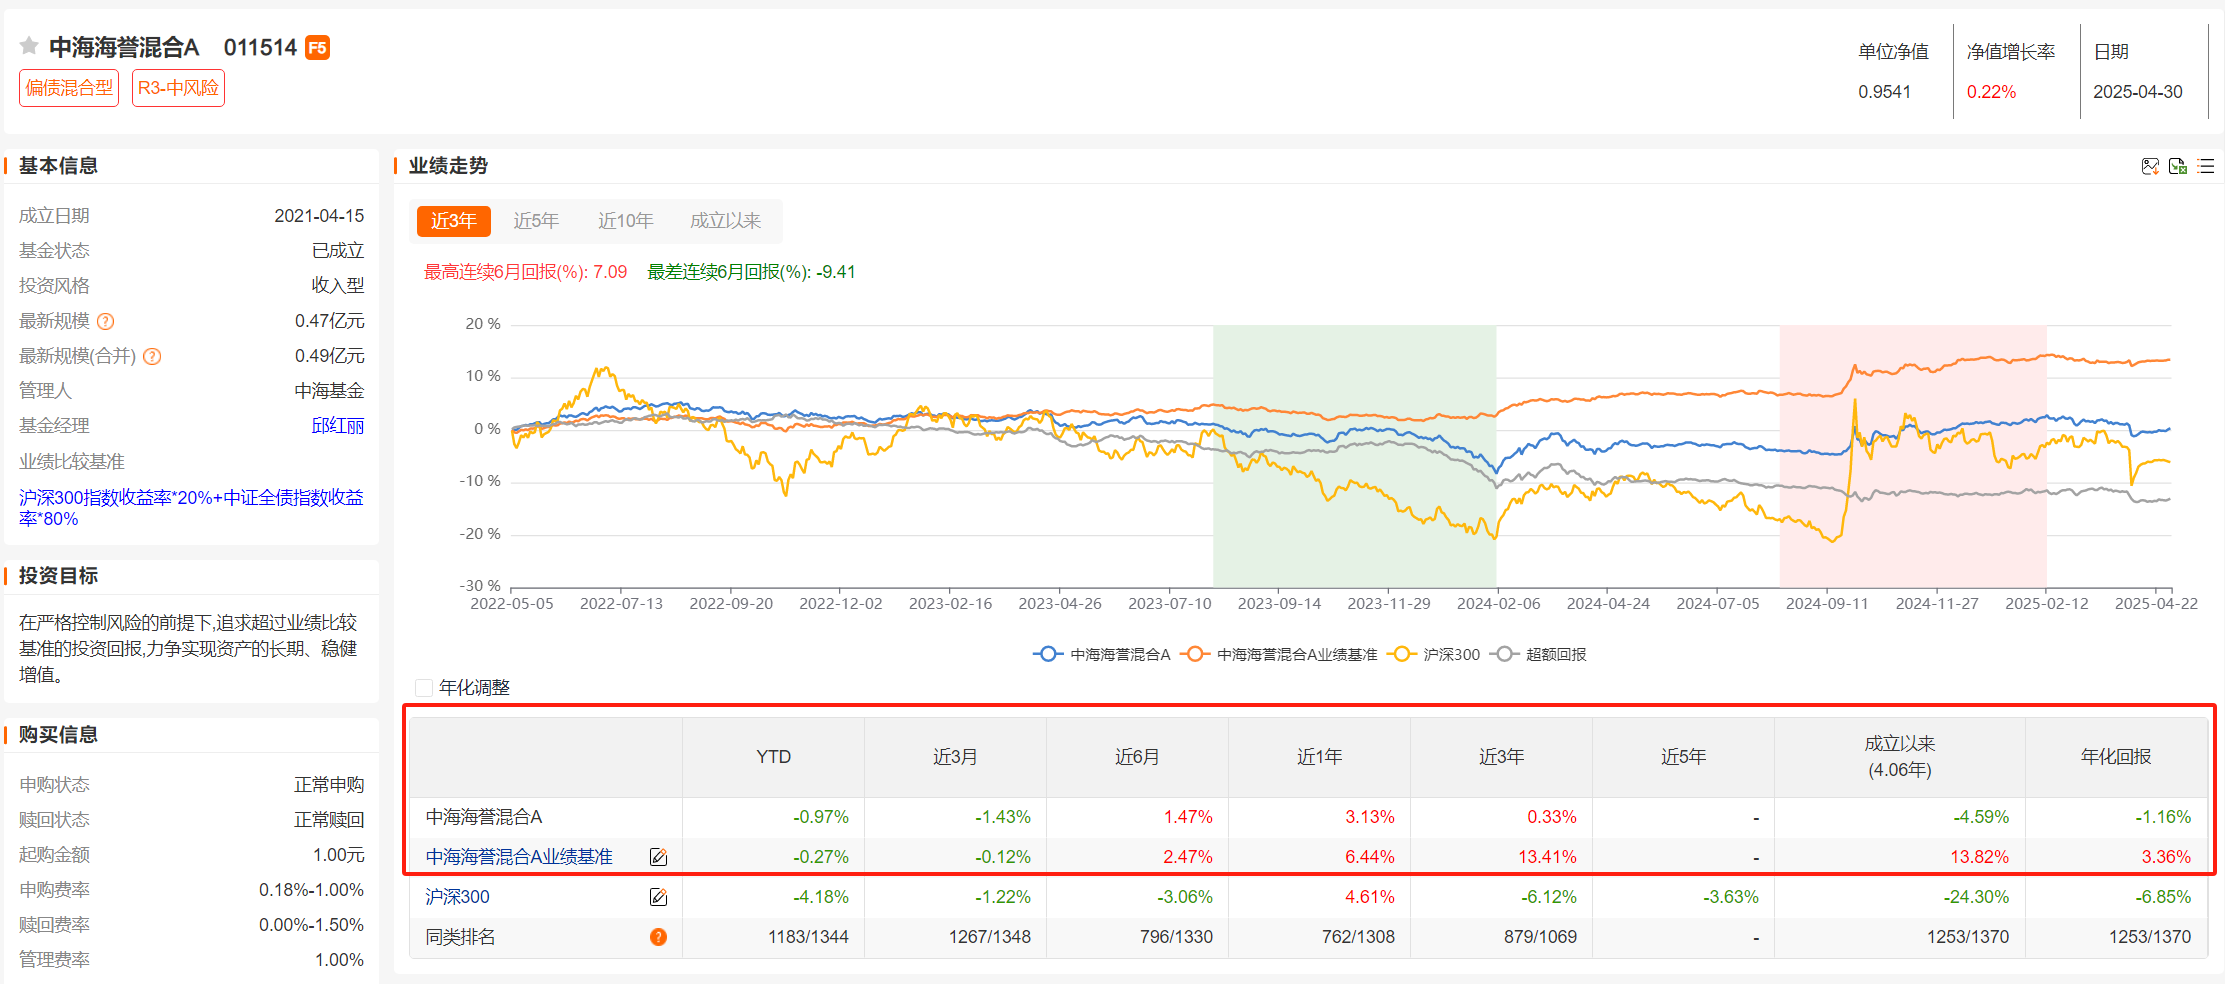
Task: Click the 申购状态 value 正常申购
Action: click(x=329, y=785)
